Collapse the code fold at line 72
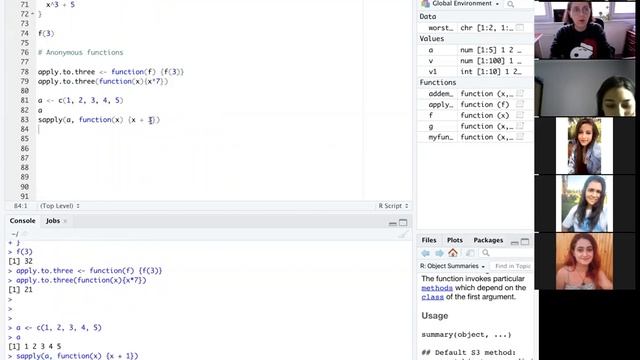Image resolution: width=640 pixels, height=360 pixels. (x=33, y=14)
